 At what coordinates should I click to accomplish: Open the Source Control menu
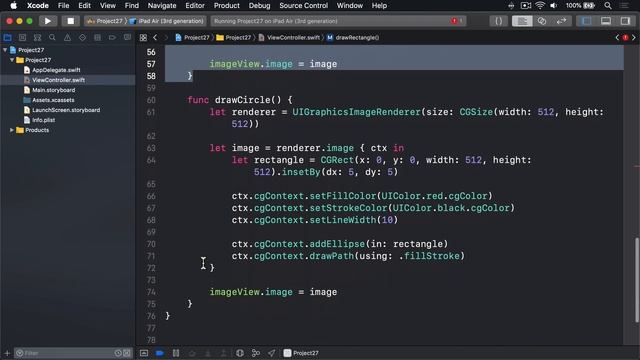pos(303,6)
